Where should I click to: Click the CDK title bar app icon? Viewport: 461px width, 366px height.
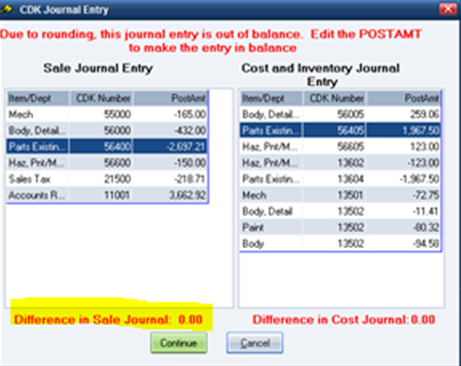(7, 9)
